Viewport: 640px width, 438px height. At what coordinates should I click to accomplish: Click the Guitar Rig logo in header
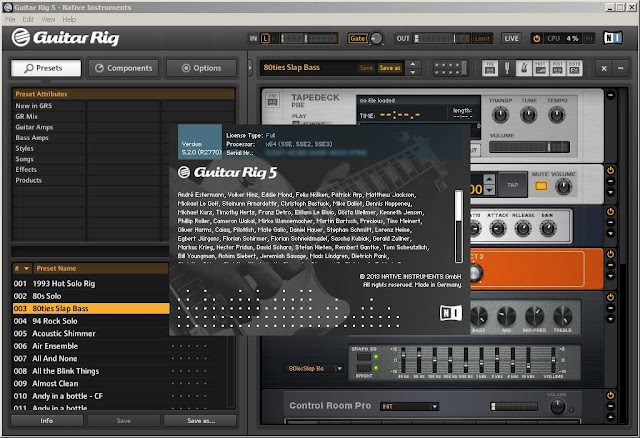pos(65,38)
